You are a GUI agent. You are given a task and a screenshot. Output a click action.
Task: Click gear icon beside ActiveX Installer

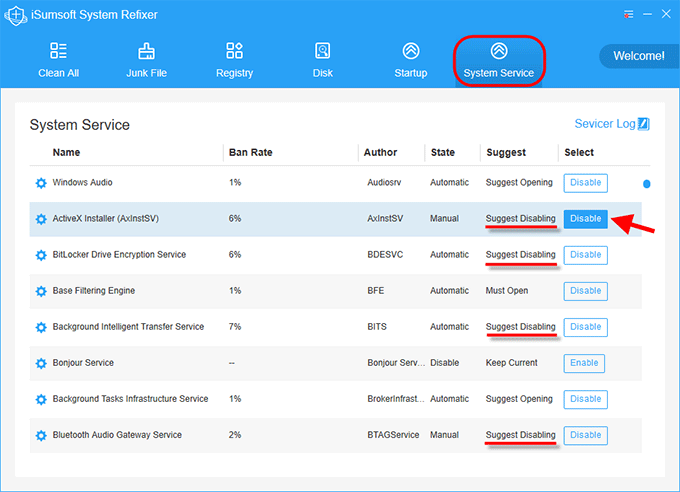click(41, 219)
